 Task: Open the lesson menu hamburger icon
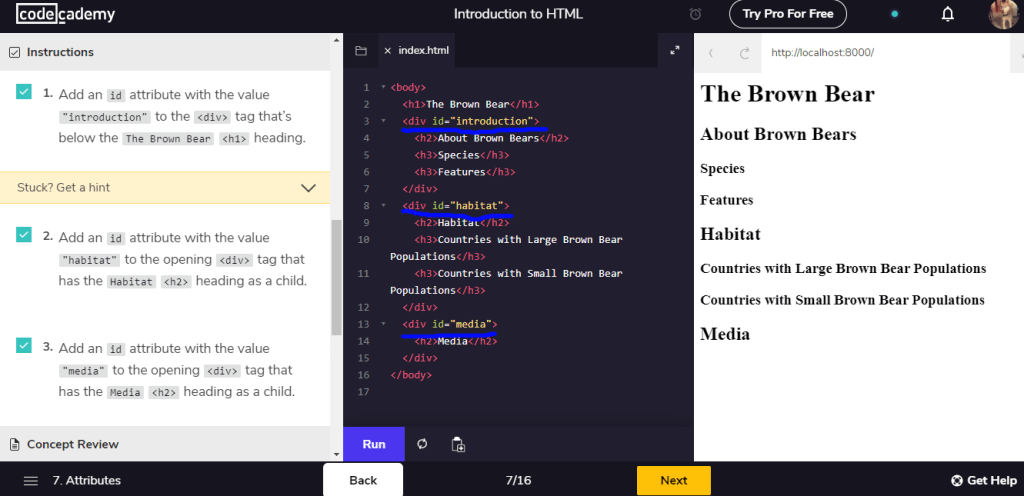pos(31,480)
